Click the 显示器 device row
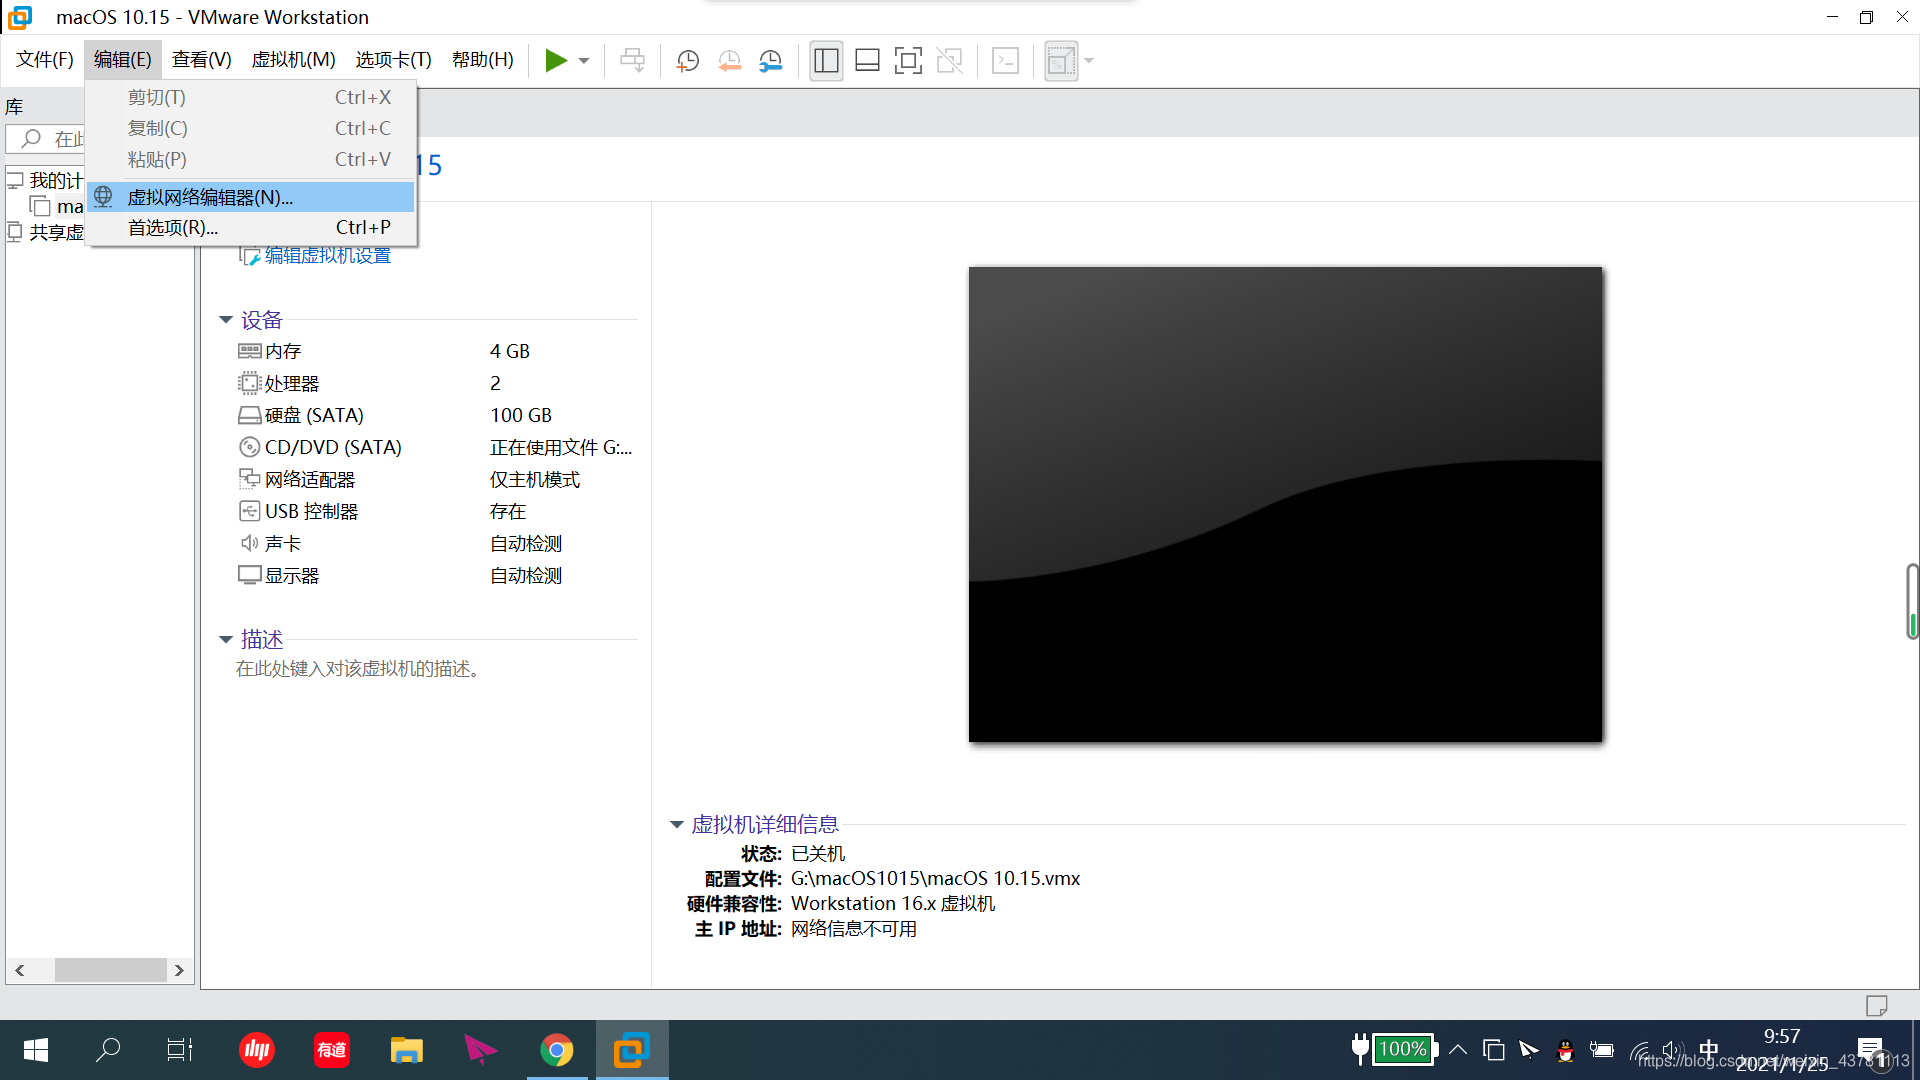 click(x=436, y=576)
